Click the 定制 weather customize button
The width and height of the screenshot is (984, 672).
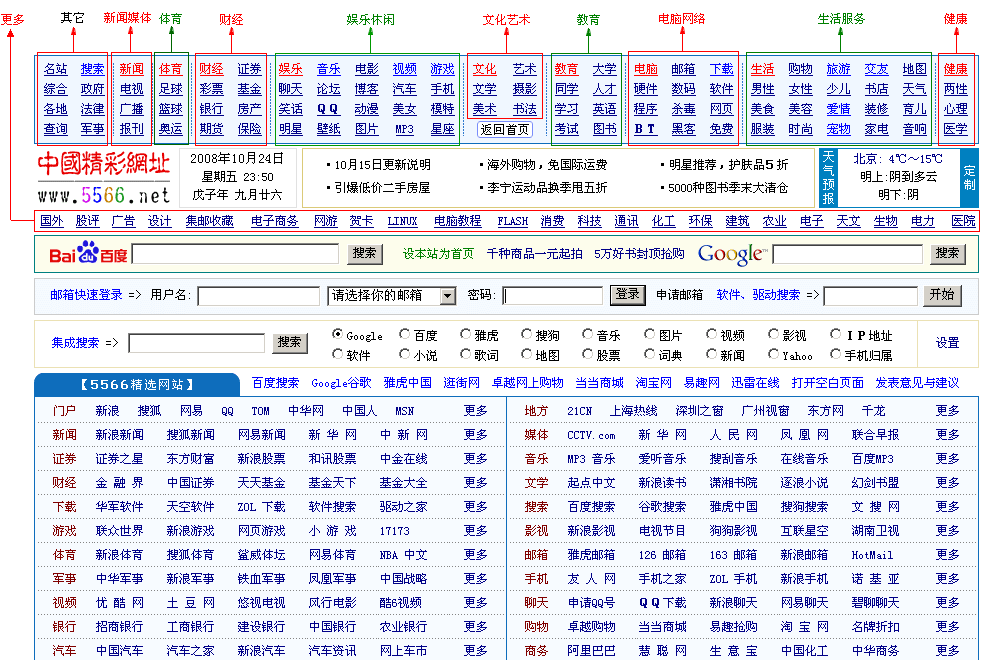[970, 178]
